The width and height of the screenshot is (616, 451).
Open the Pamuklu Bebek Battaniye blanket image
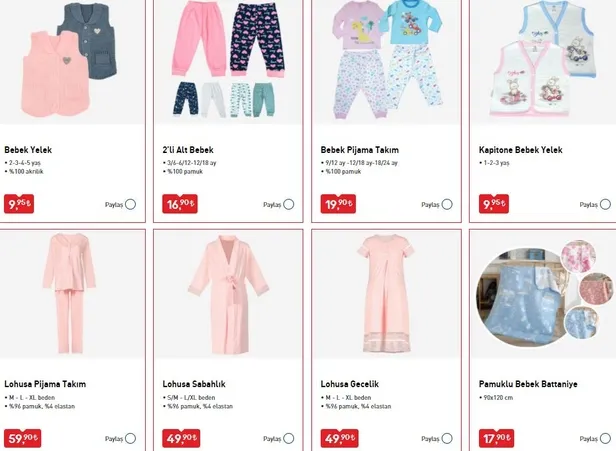(x=544, y=295)
